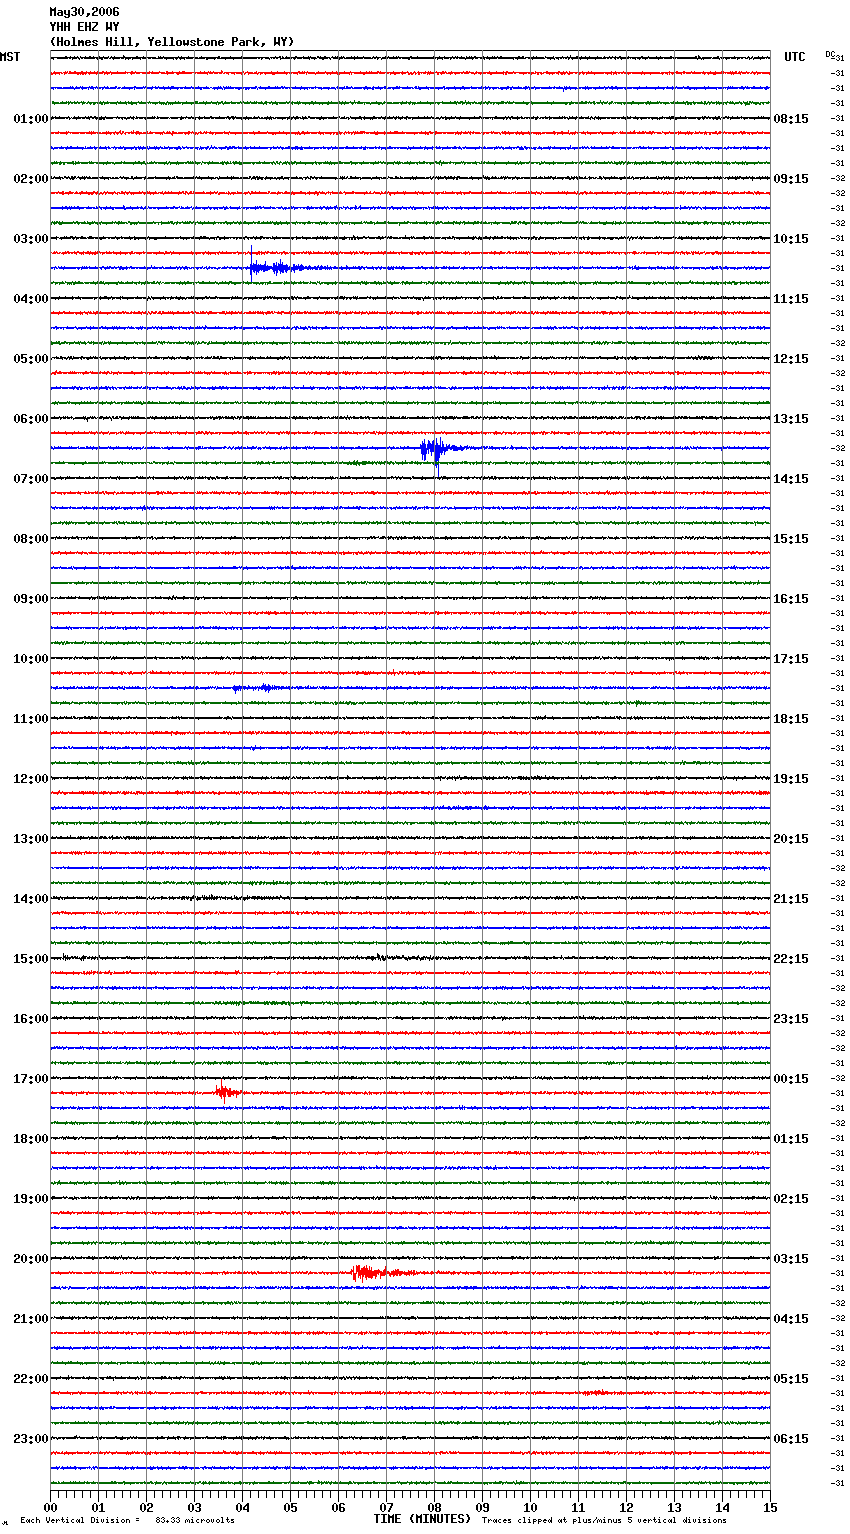850x1534 pixels.
Task: Click the 04:00 MST time label
Action: coord(31,299)
